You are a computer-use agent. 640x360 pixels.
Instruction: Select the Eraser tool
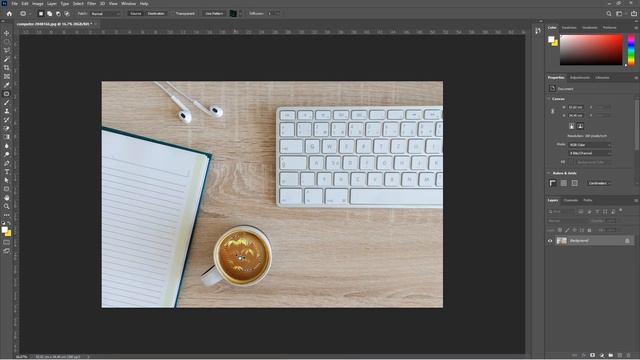pos(7,129)
